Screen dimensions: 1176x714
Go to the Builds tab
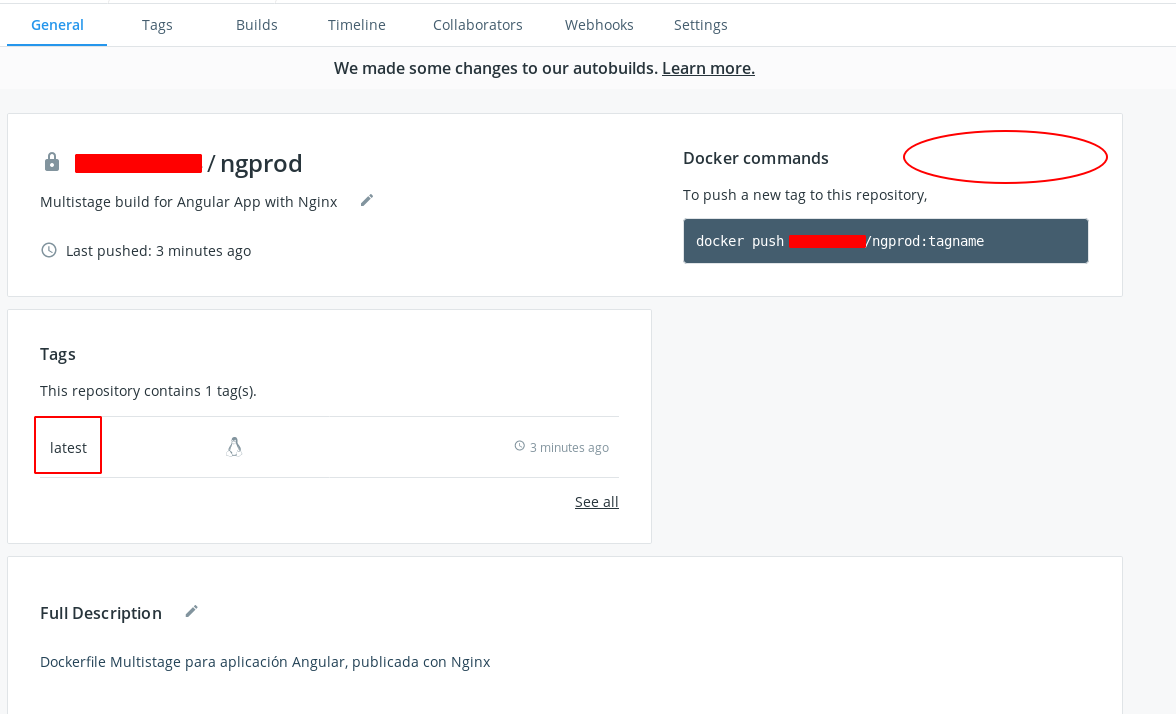pos(257,25)
